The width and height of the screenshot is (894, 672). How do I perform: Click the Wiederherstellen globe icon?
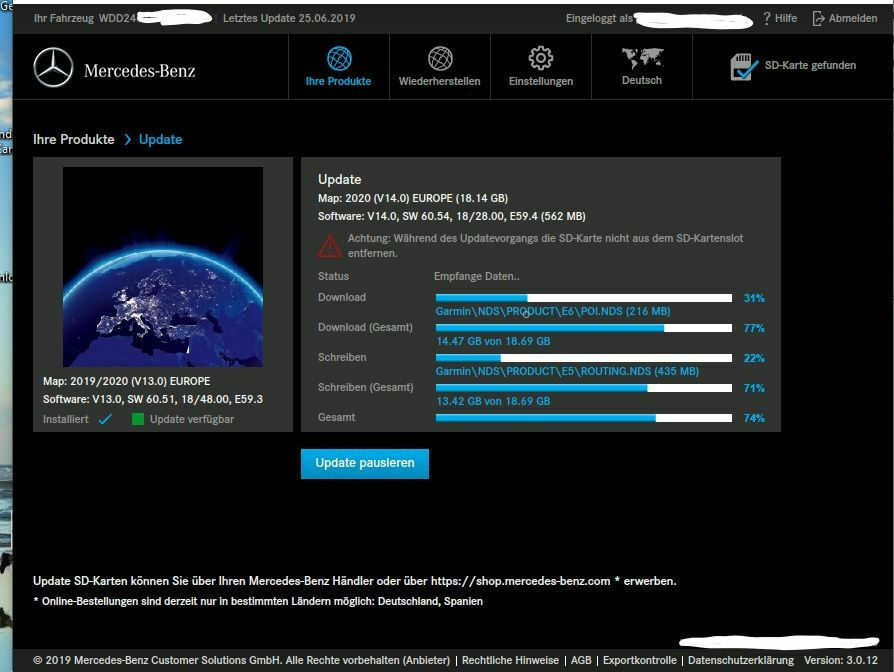pyautogui.click(x=440, y=58)
